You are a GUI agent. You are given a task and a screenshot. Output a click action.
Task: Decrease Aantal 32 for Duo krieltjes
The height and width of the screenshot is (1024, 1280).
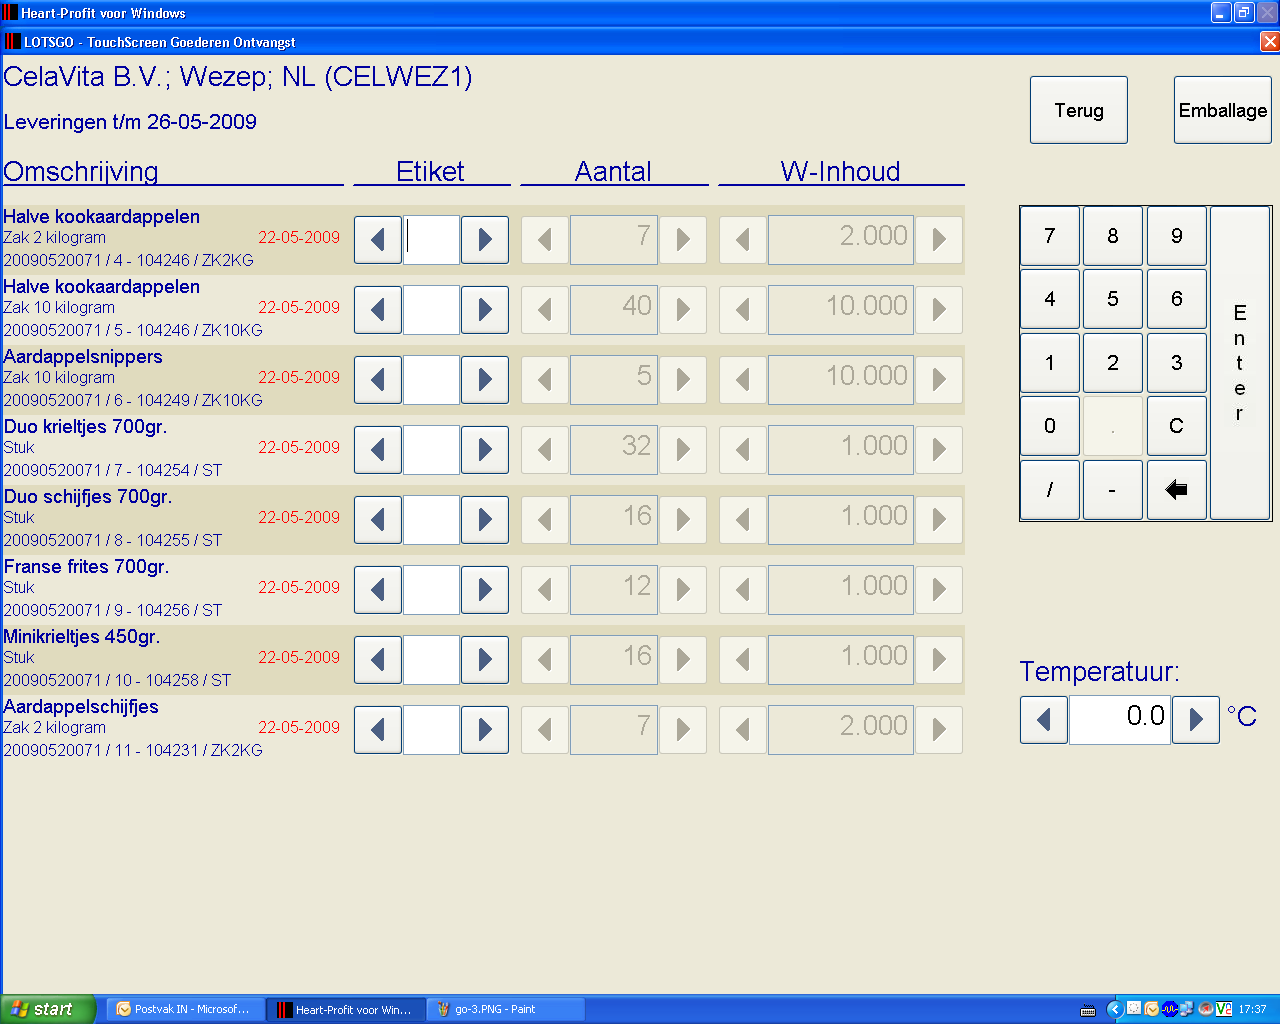[545, 450]
